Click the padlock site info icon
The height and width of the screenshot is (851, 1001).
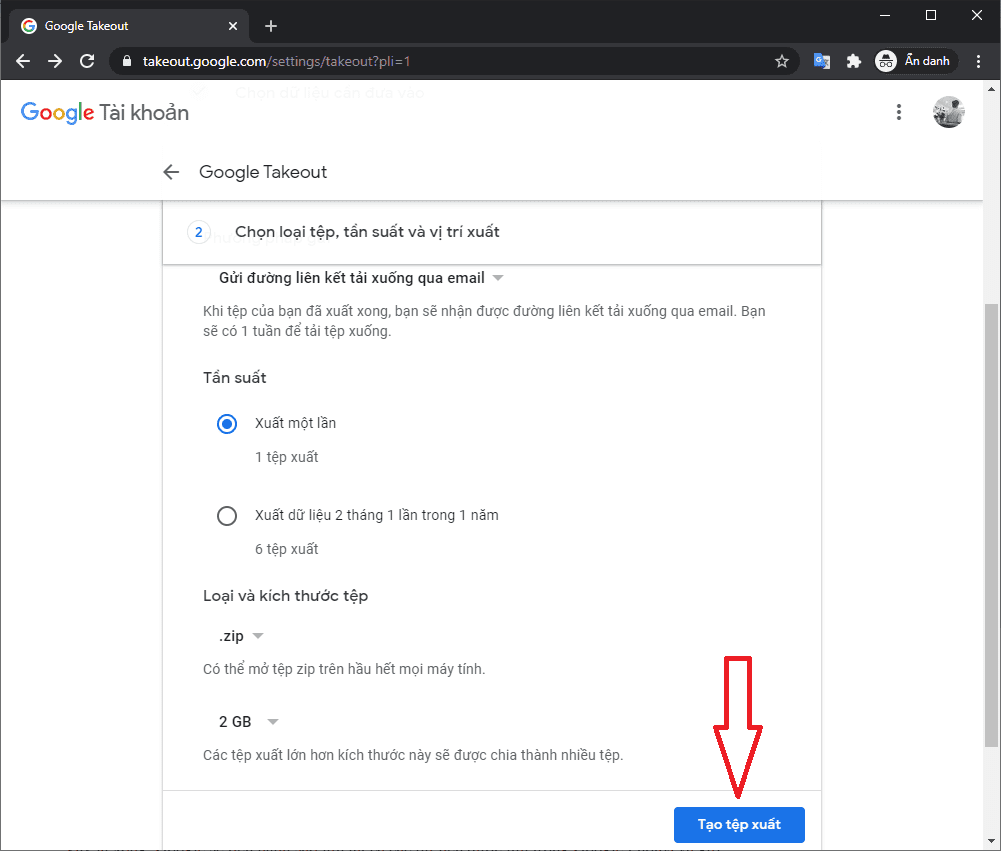pyautogui.click(x=126, y=61)
